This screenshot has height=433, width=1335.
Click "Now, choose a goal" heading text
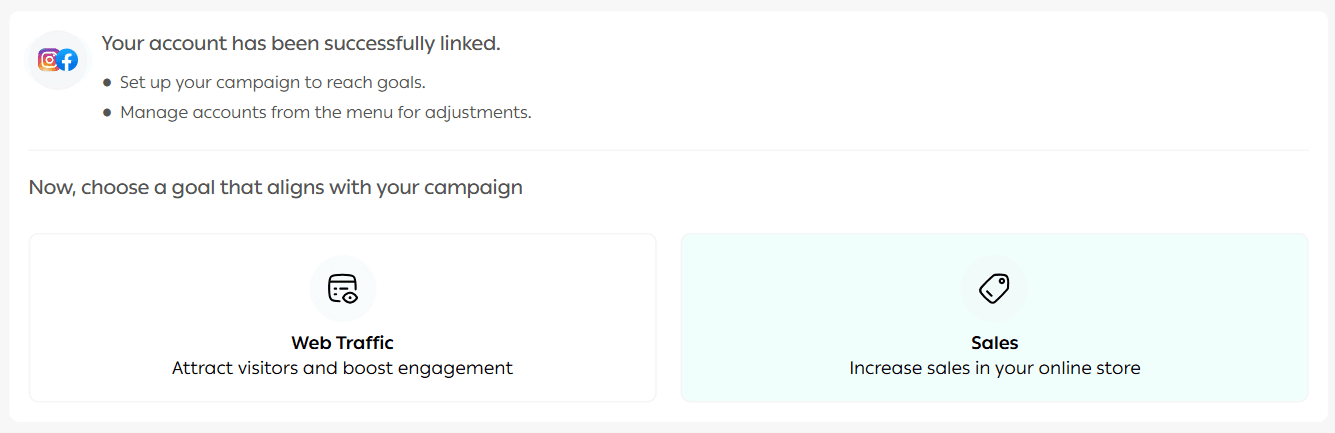pos(275,187)
